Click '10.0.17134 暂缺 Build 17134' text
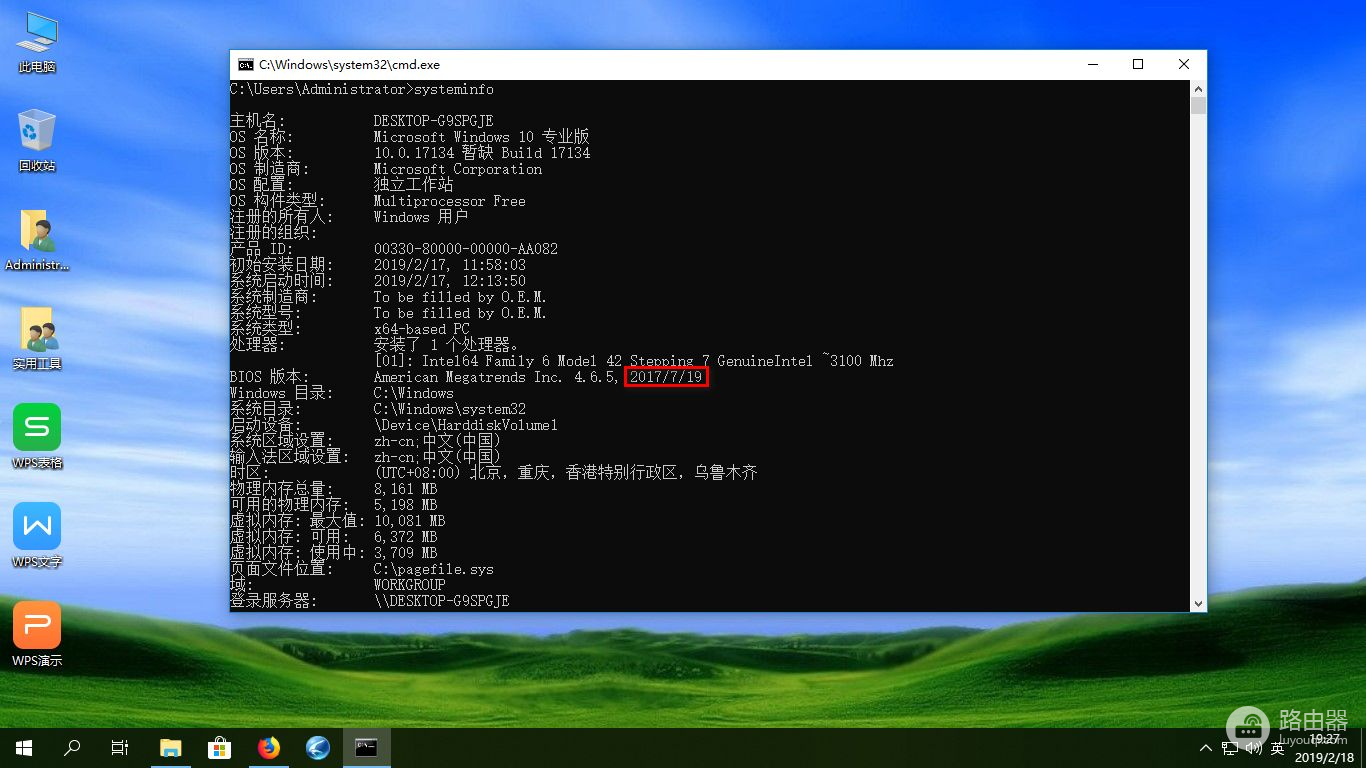 (481, 153)
